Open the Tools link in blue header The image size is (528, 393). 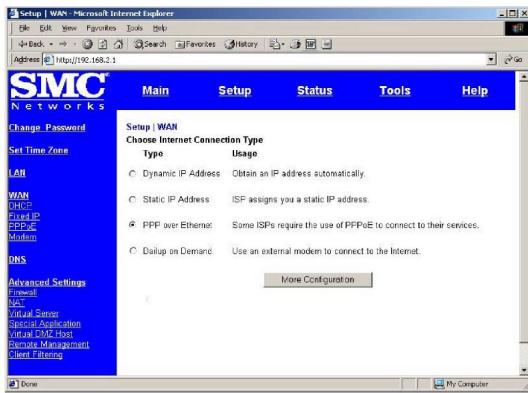[x=395, y=91]
